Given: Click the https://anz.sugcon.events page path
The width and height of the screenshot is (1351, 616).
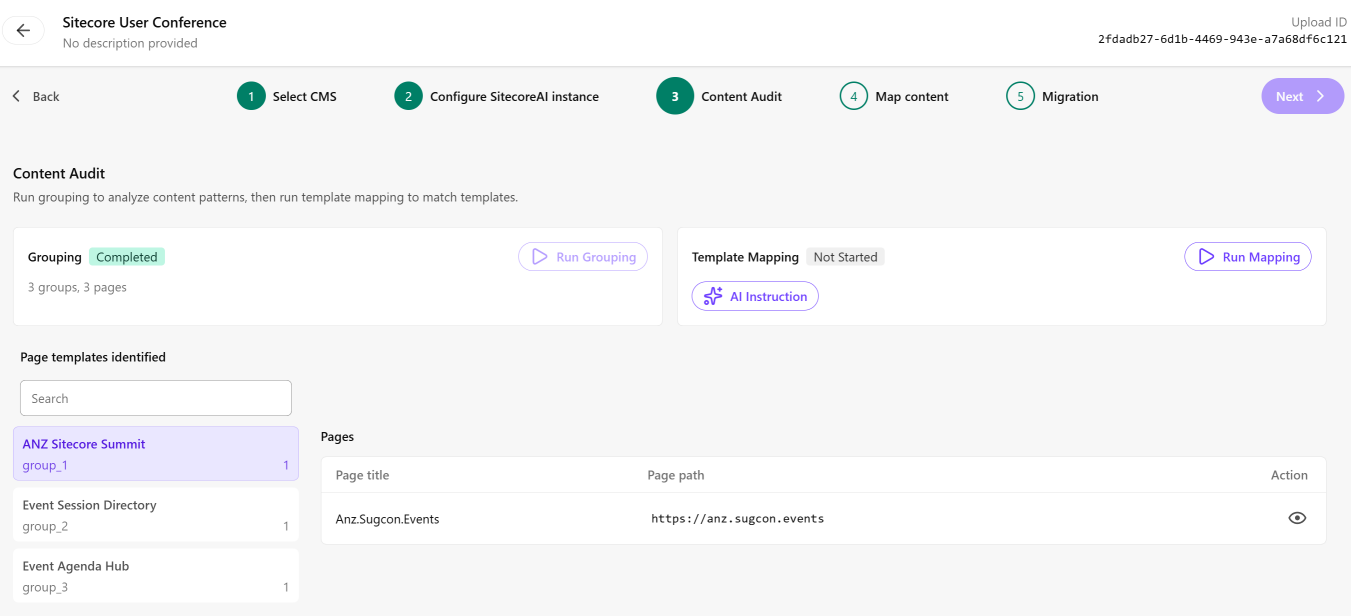Looking at the screenshot, I should coord(737,519).
